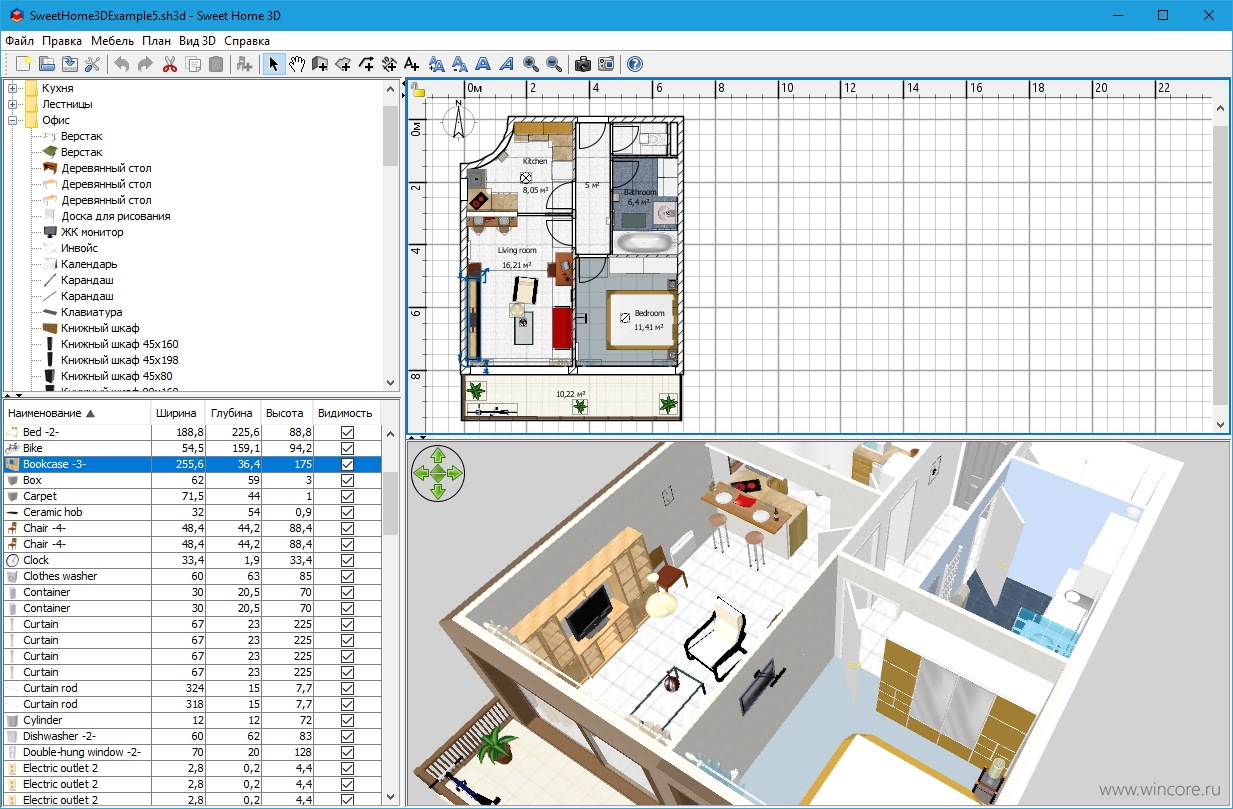Toggle visibility checkbox for Clock
Viewport: 1233px width, 809px height.
point(347,560)
